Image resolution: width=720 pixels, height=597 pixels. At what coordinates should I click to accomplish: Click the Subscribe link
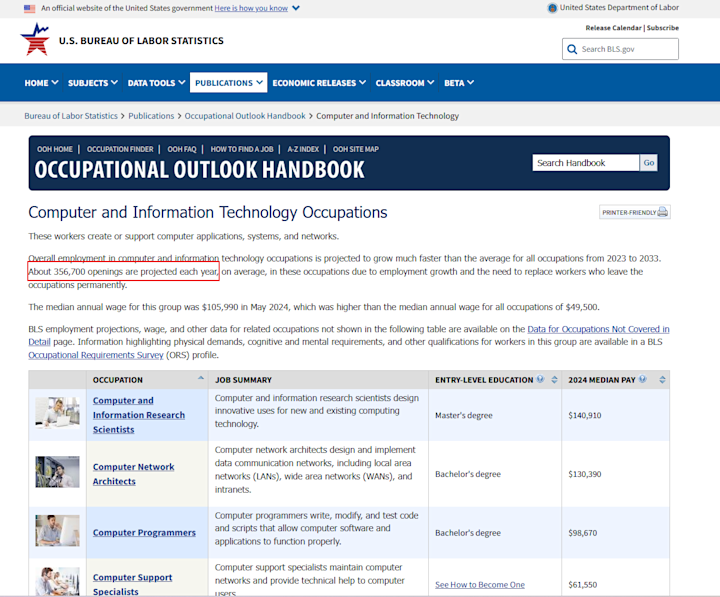pos(663,28)
